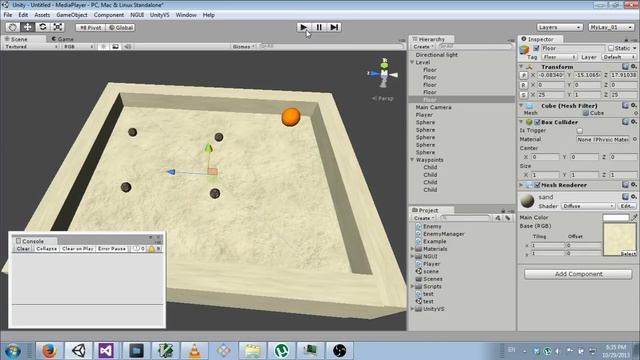Click the Pause button
The image size is (640, 360).
[319, 27]
